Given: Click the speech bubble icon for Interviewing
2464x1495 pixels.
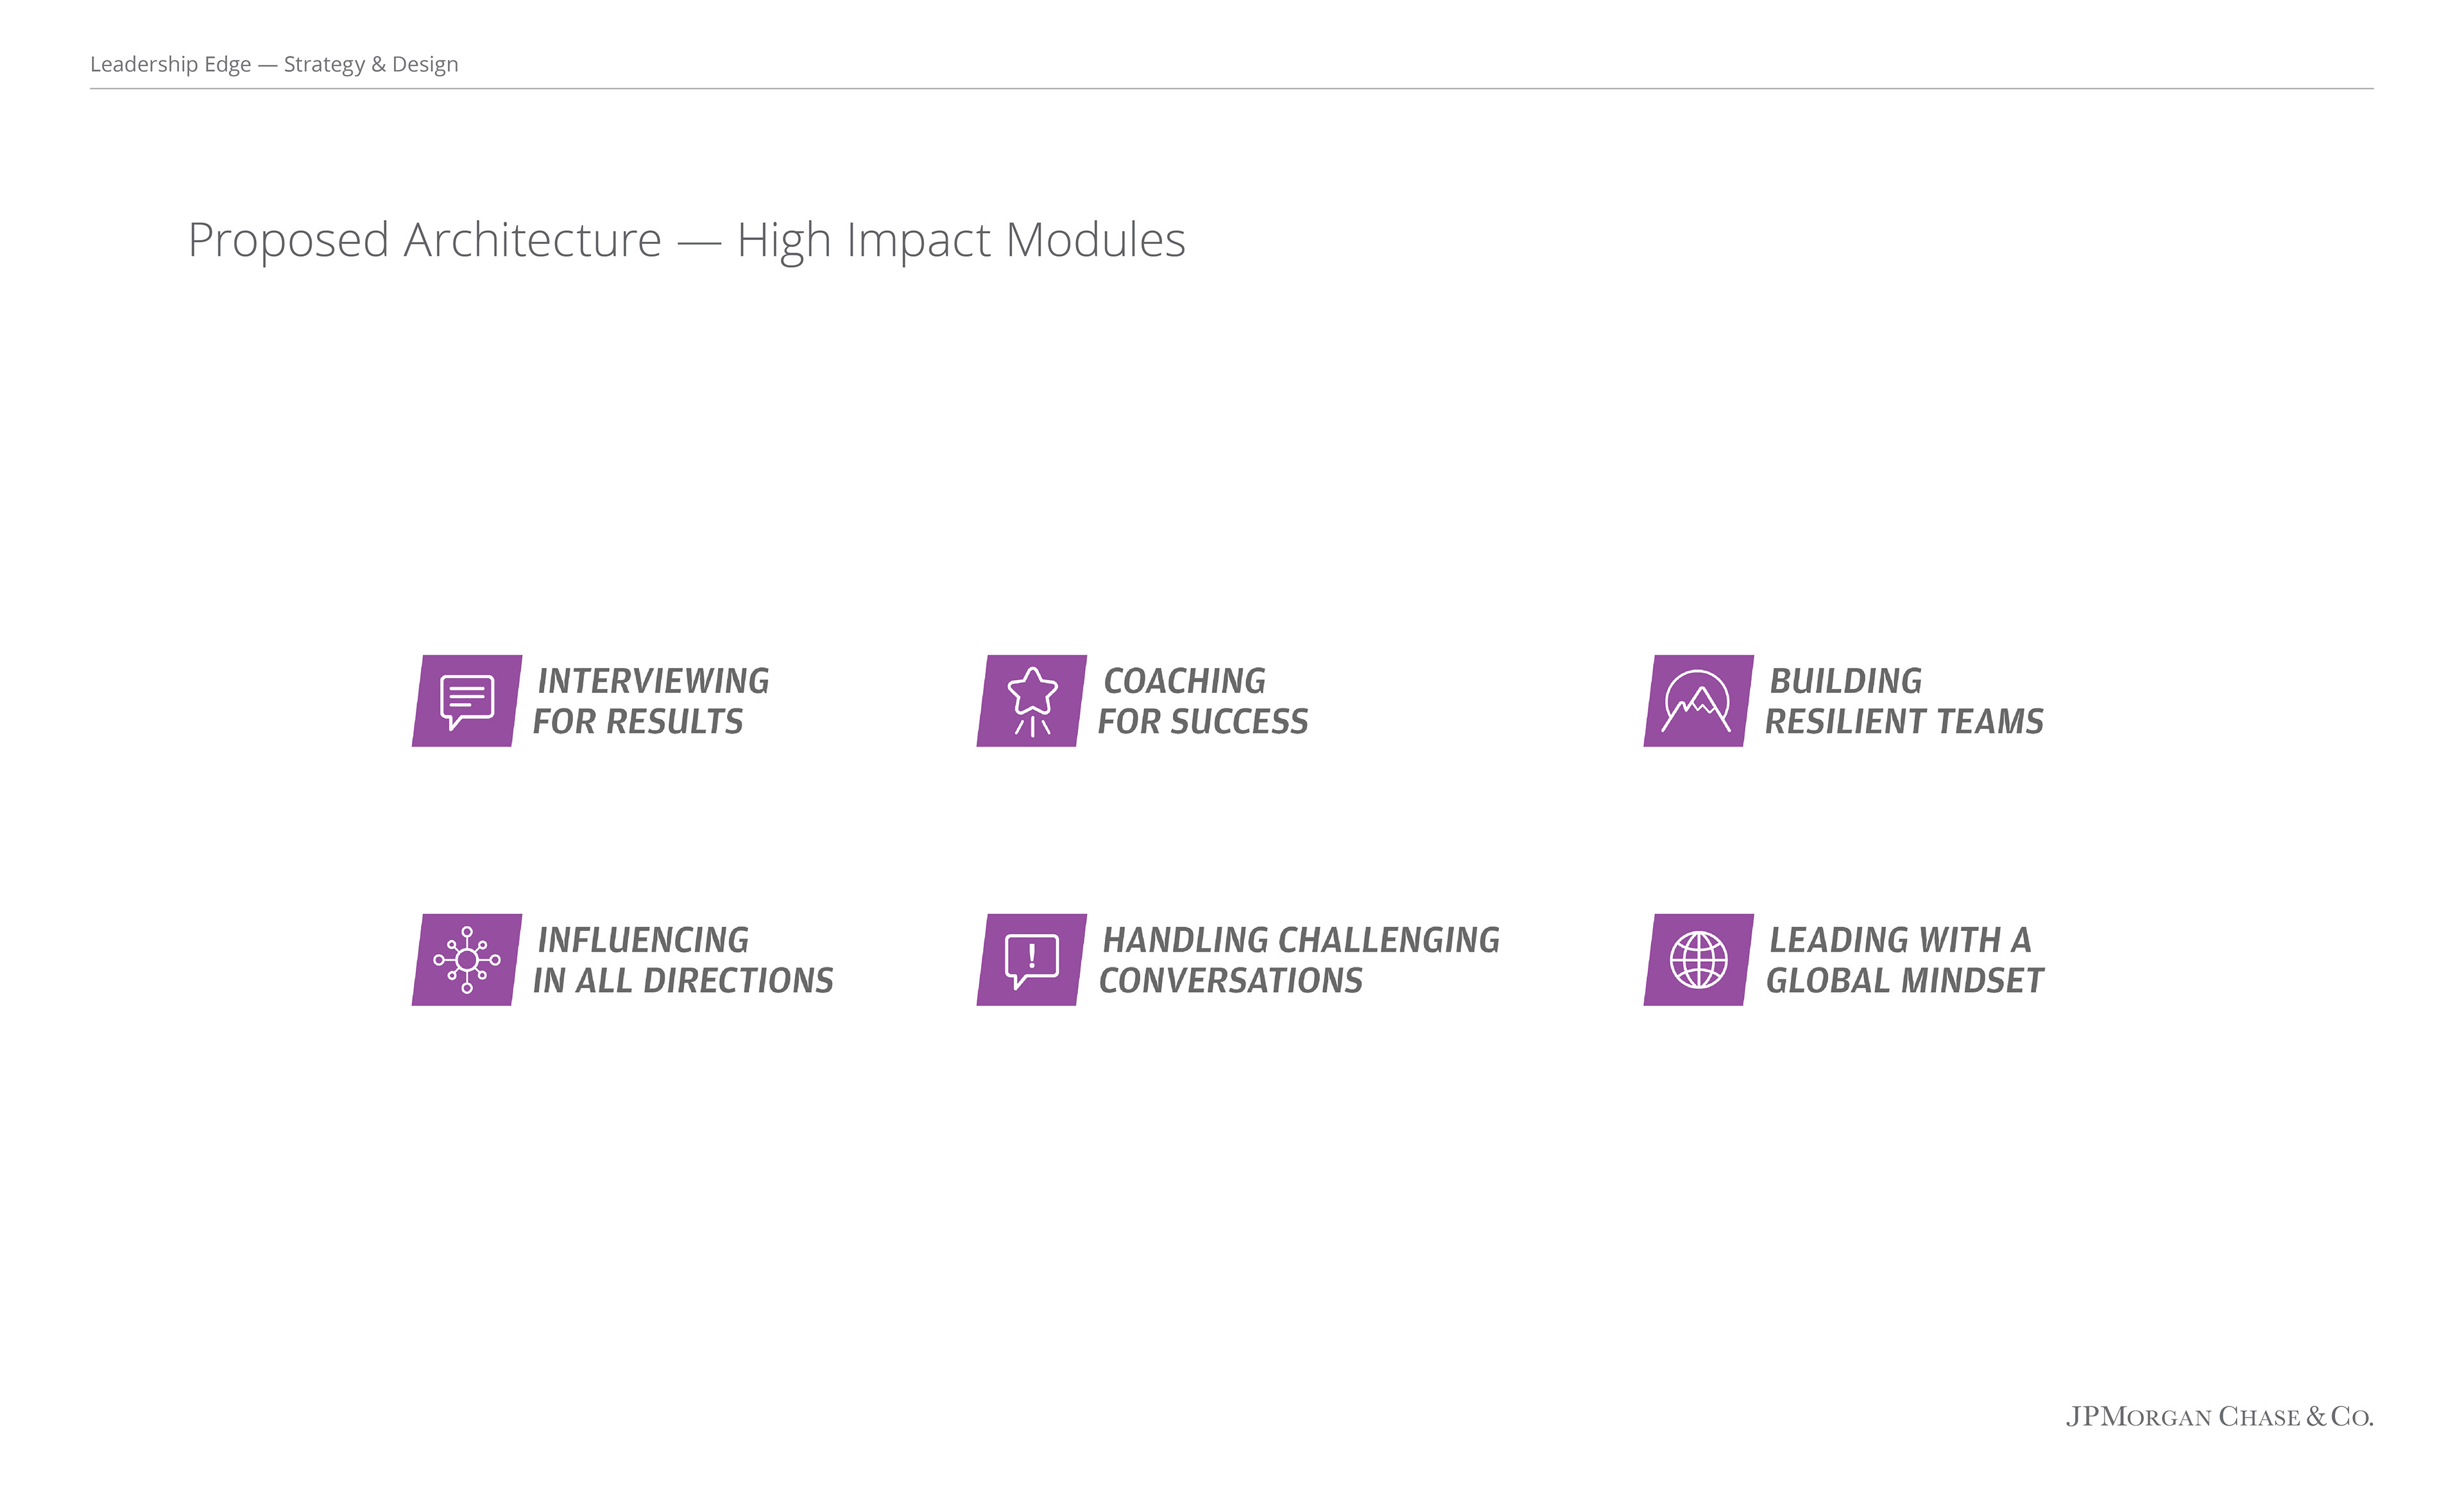Looking at the screenshot, I should pyautogui.click(x=467, y=701).
